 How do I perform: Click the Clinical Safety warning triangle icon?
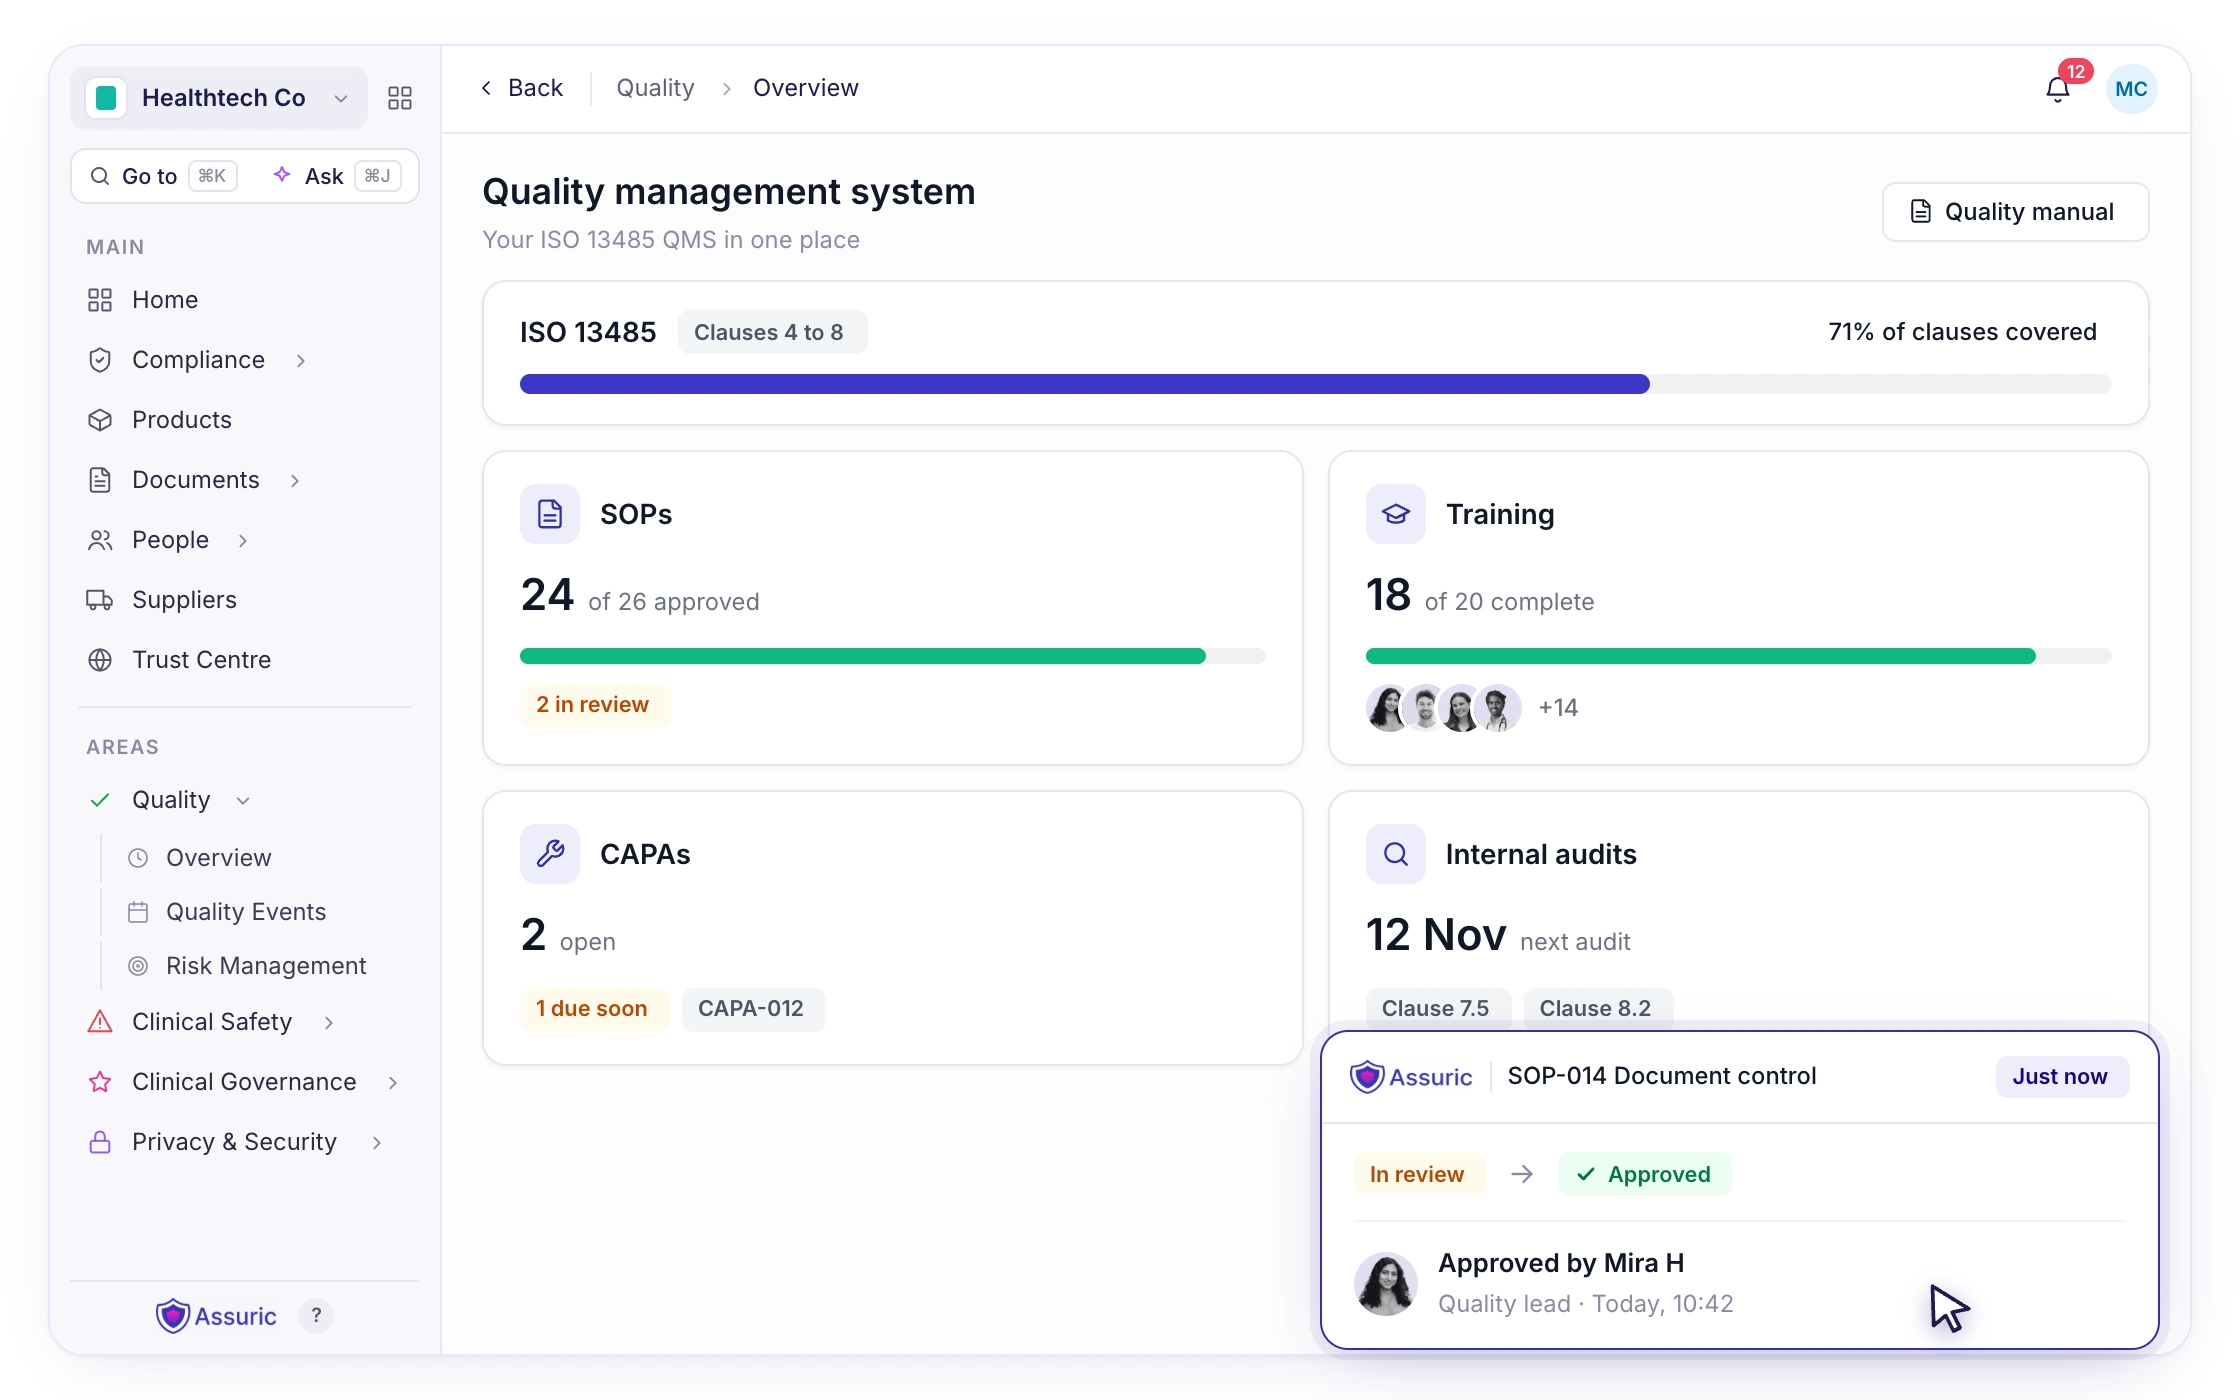tap(100, 1022)
